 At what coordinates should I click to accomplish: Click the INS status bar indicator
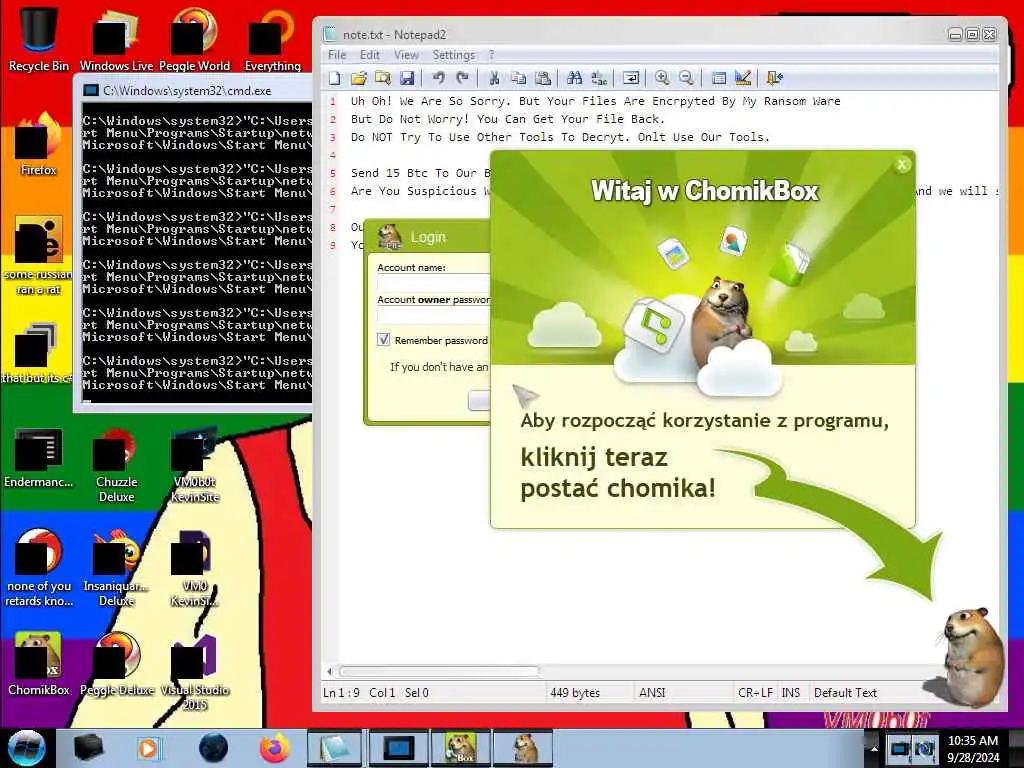(x=791, y=693)
